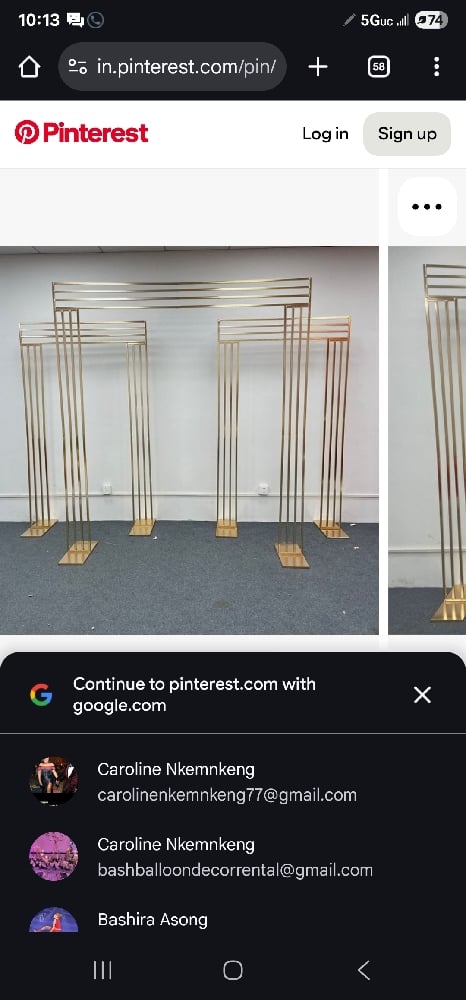Open Chrome three-dot overflow menu

click(436, 67)
